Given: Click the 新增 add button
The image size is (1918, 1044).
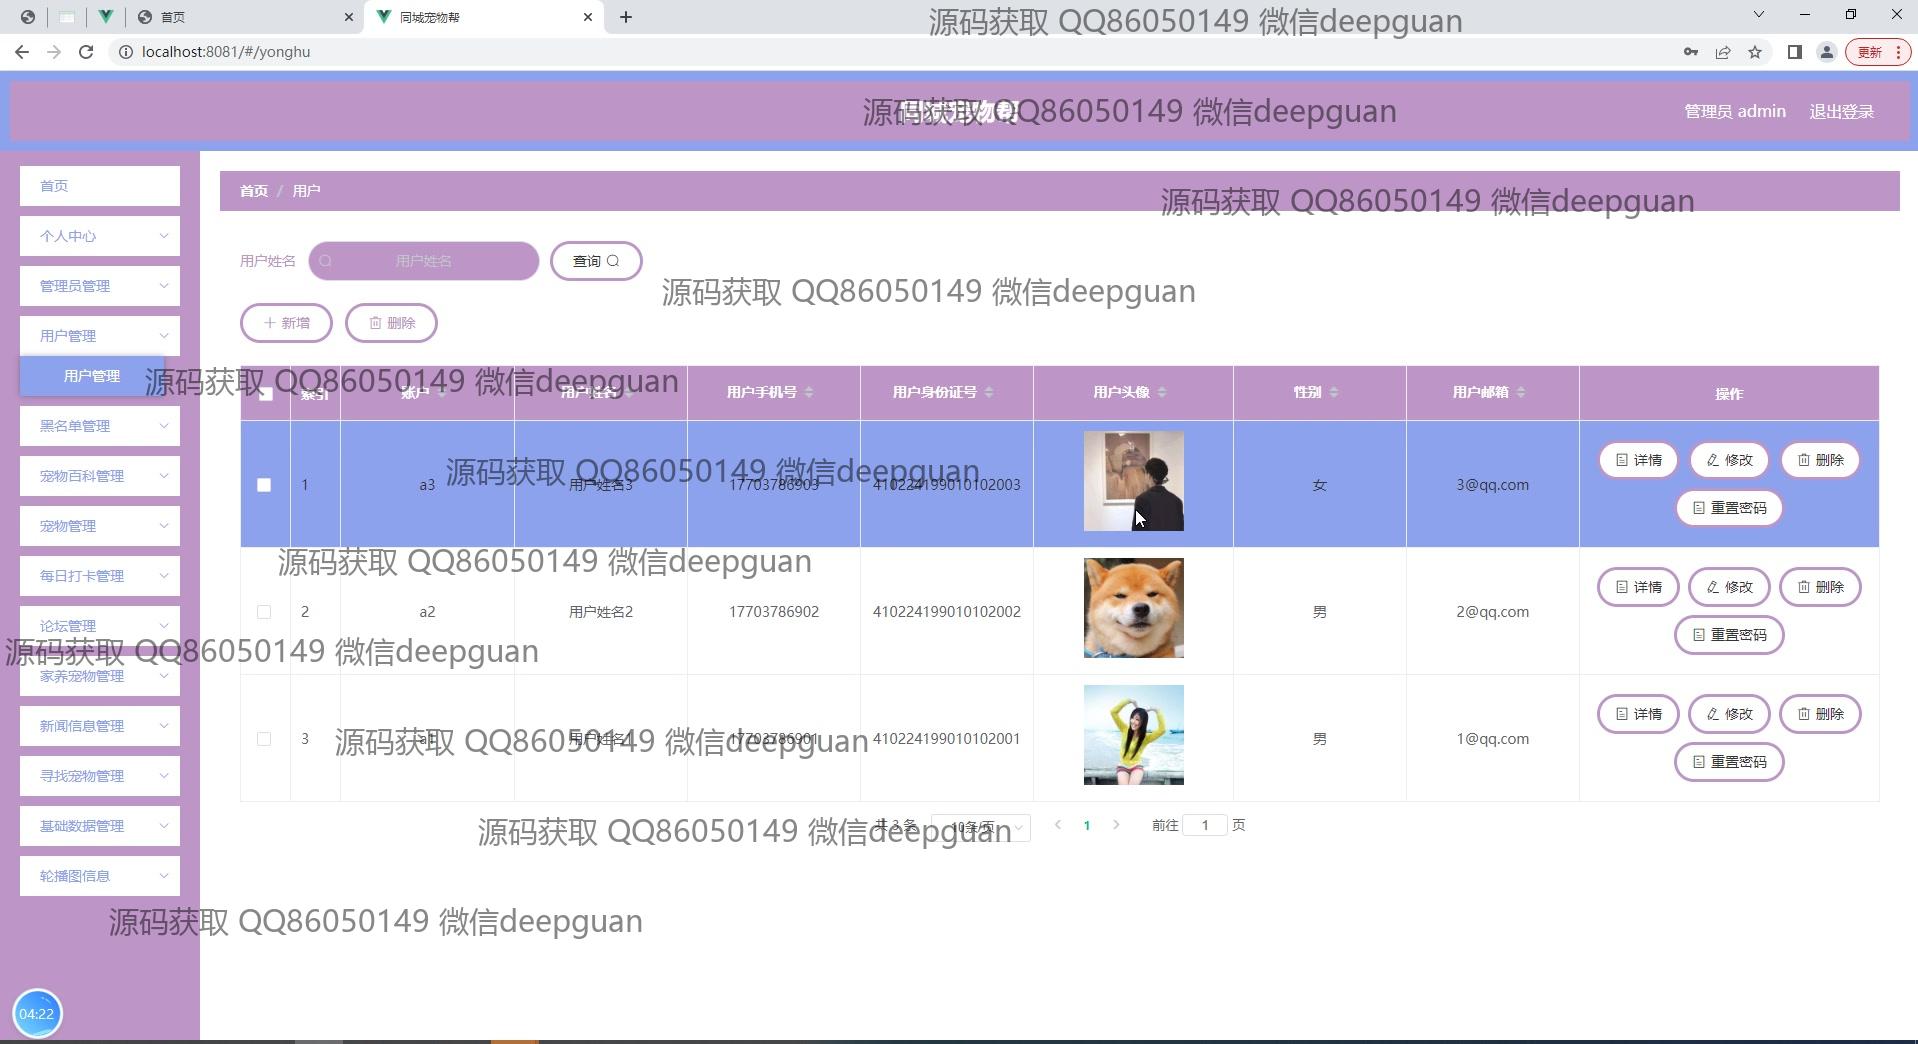Looking at the screenshot, I should point(286,323).
